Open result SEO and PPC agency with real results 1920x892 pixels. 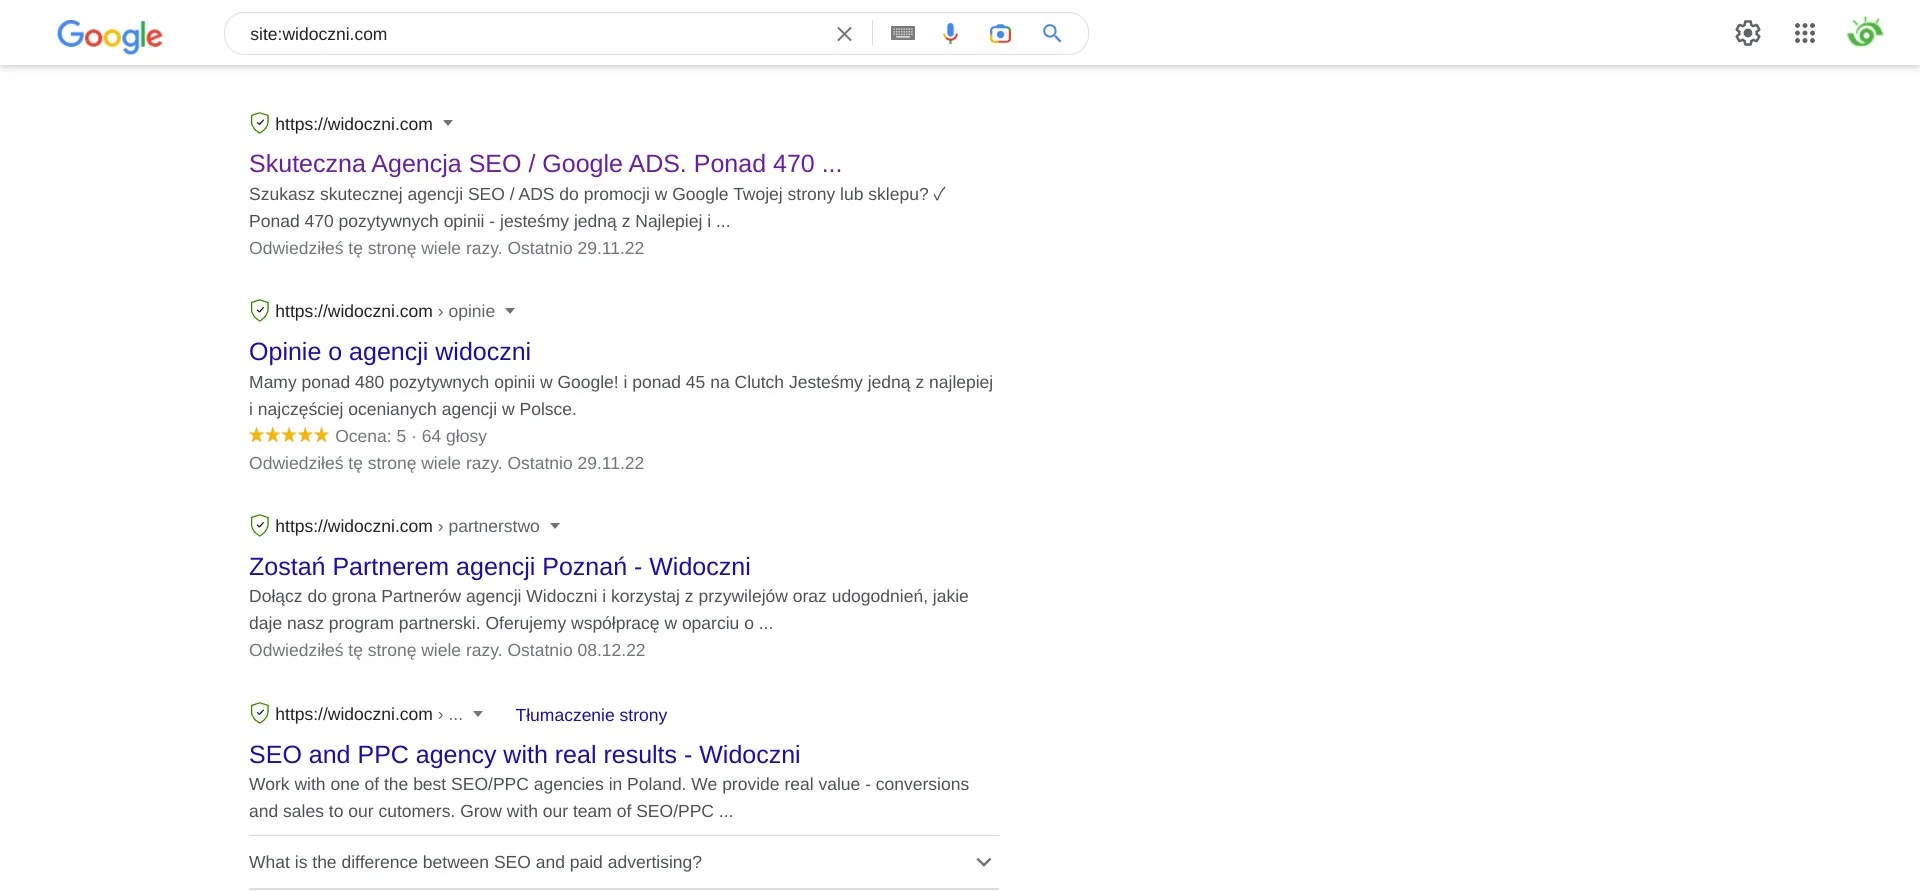[524, 754]
